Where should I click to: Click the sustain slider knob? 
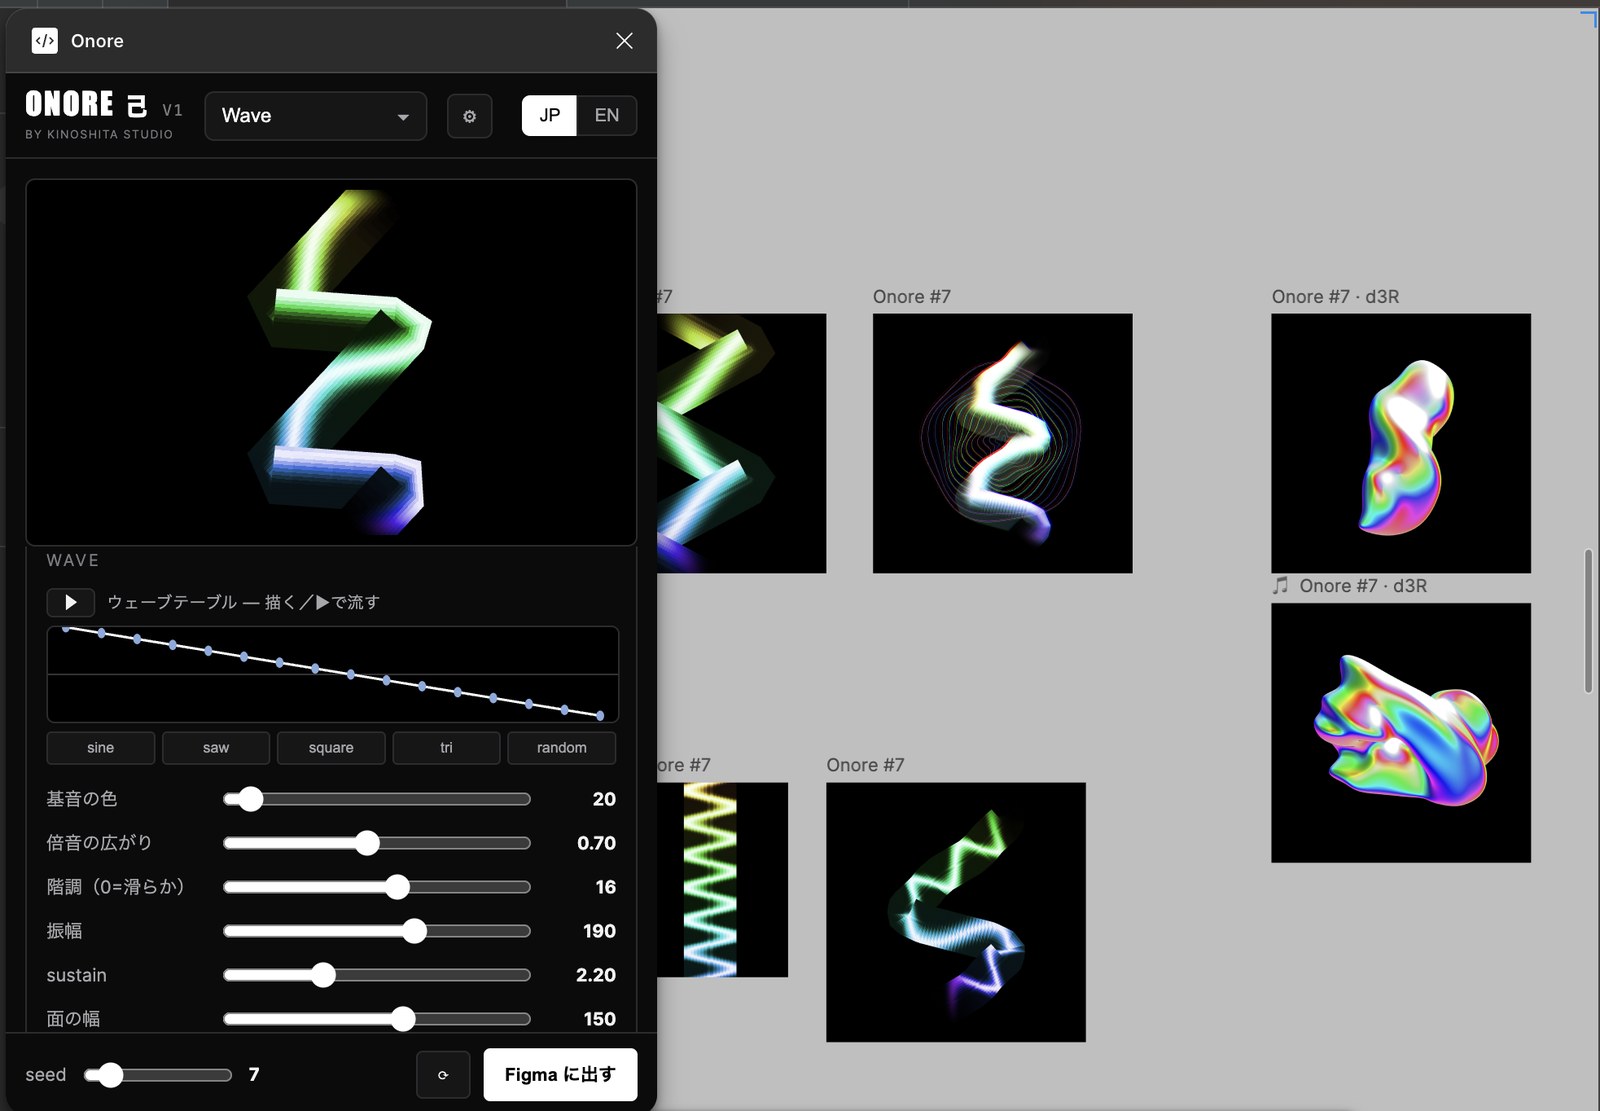point(323,975)
